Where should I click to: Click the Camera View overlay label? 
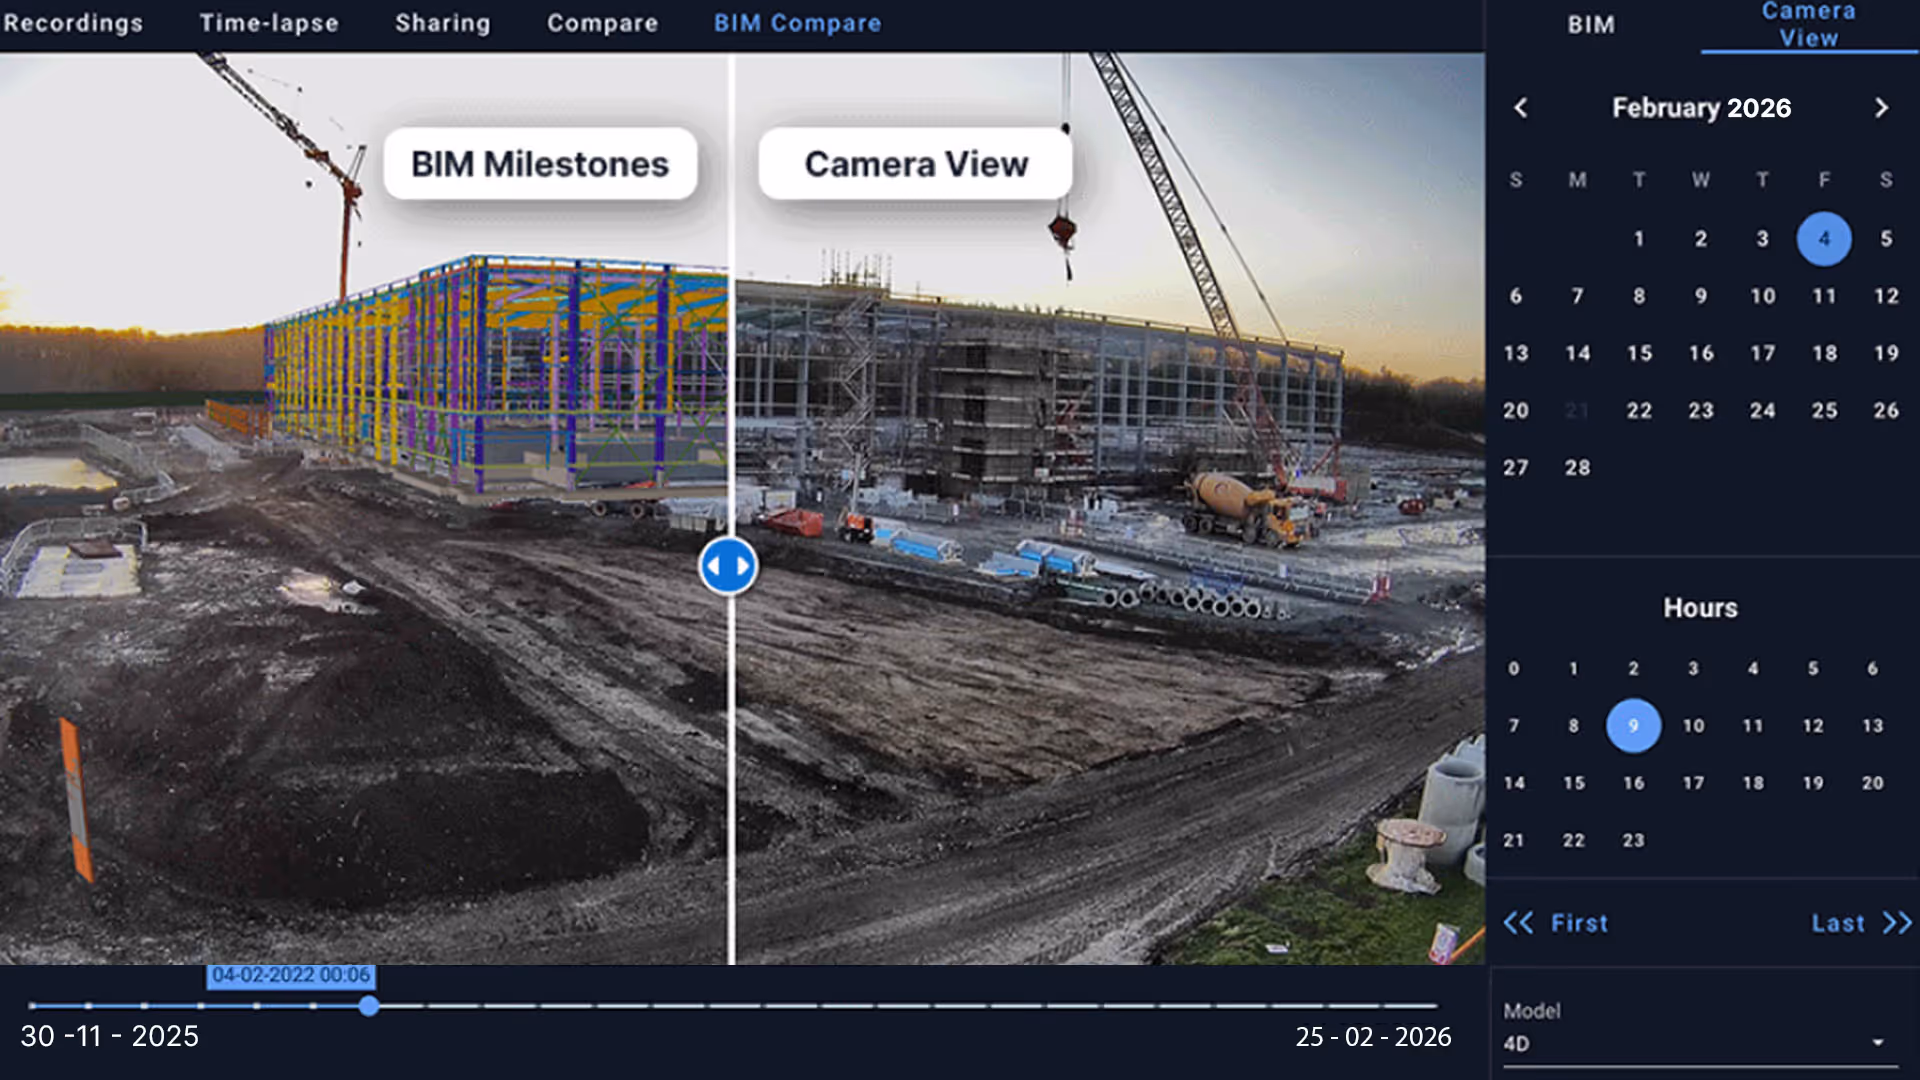pos(916,164)
